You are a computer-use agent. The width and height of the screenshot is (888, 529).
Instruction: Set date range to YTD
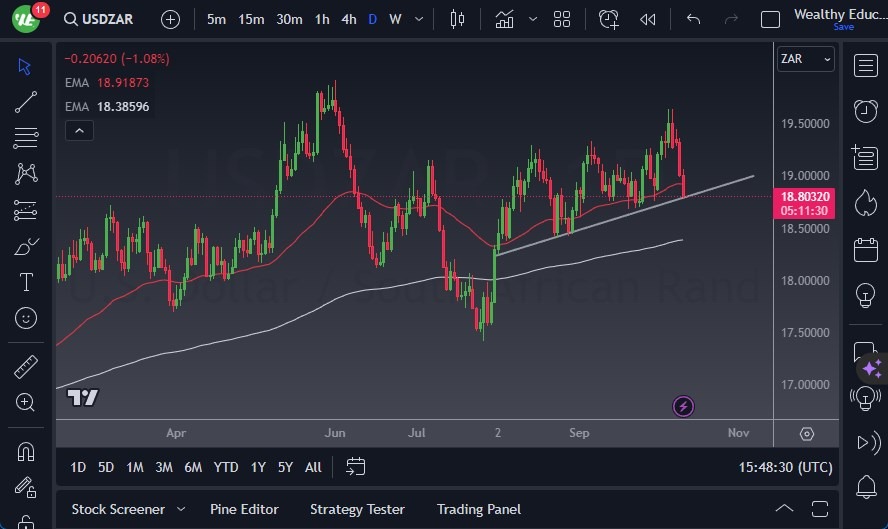point(226,467)
